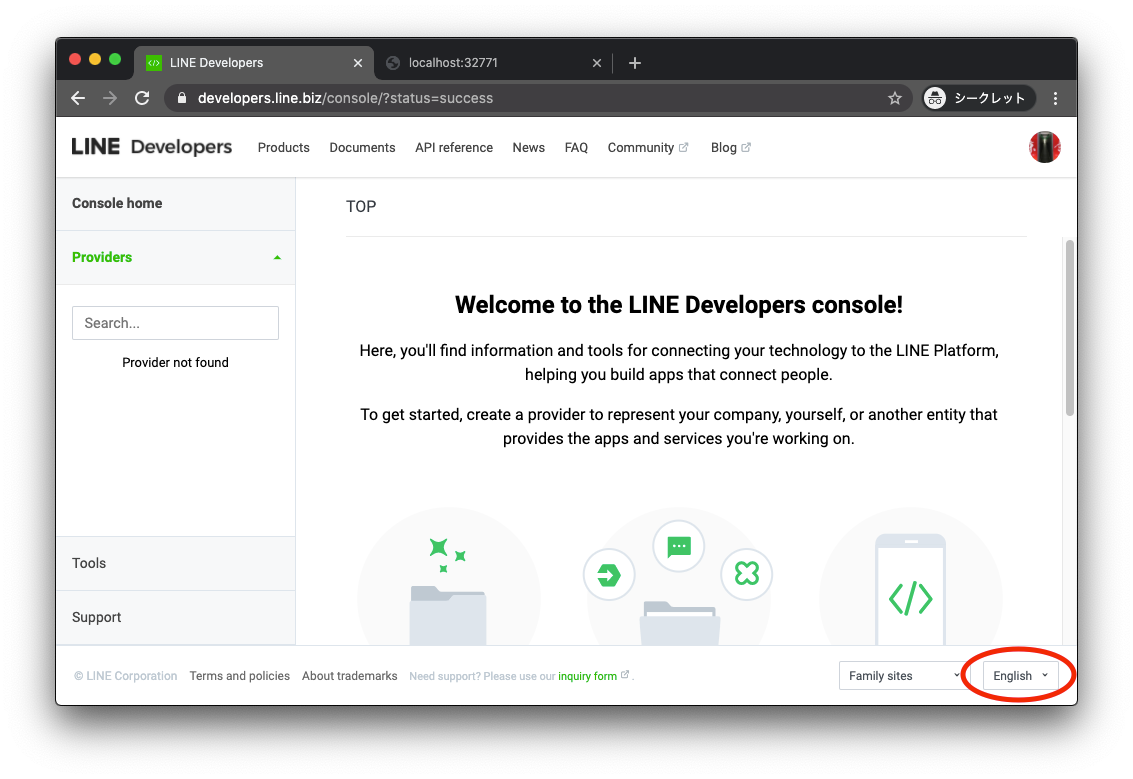Click the phone code brackets illustration

click(910, 590)
